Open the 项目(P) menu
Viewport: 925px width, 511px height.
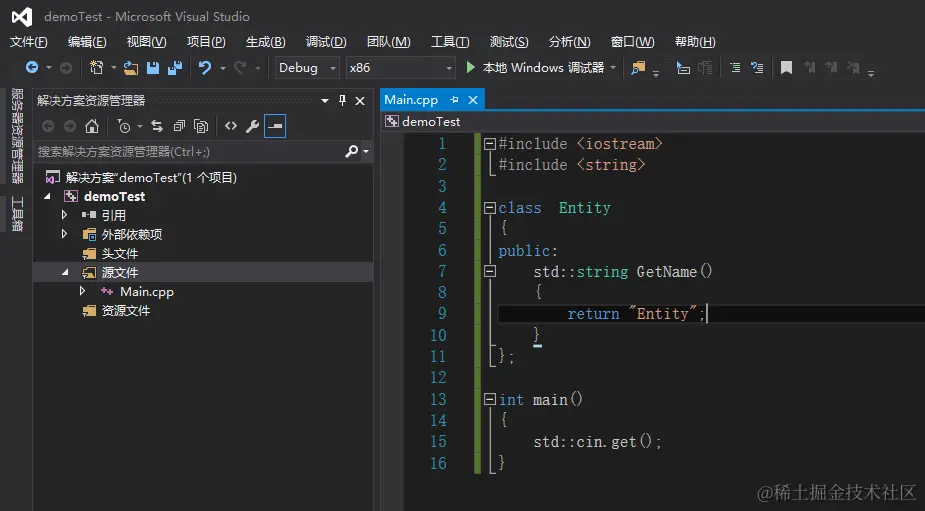tap(206, 42)
